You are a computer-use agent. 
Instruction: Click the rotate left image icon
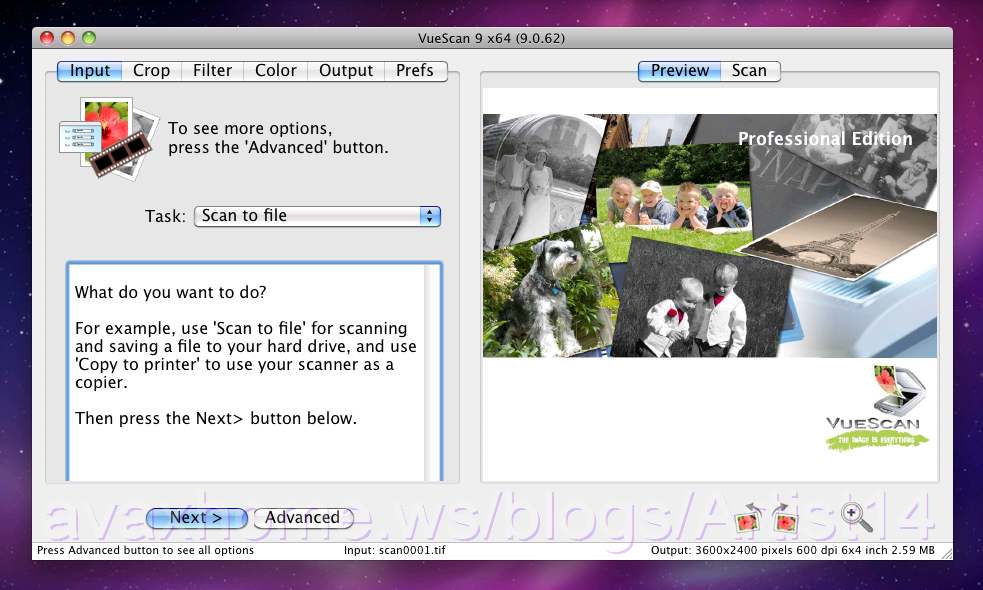(x=748, y=518)
